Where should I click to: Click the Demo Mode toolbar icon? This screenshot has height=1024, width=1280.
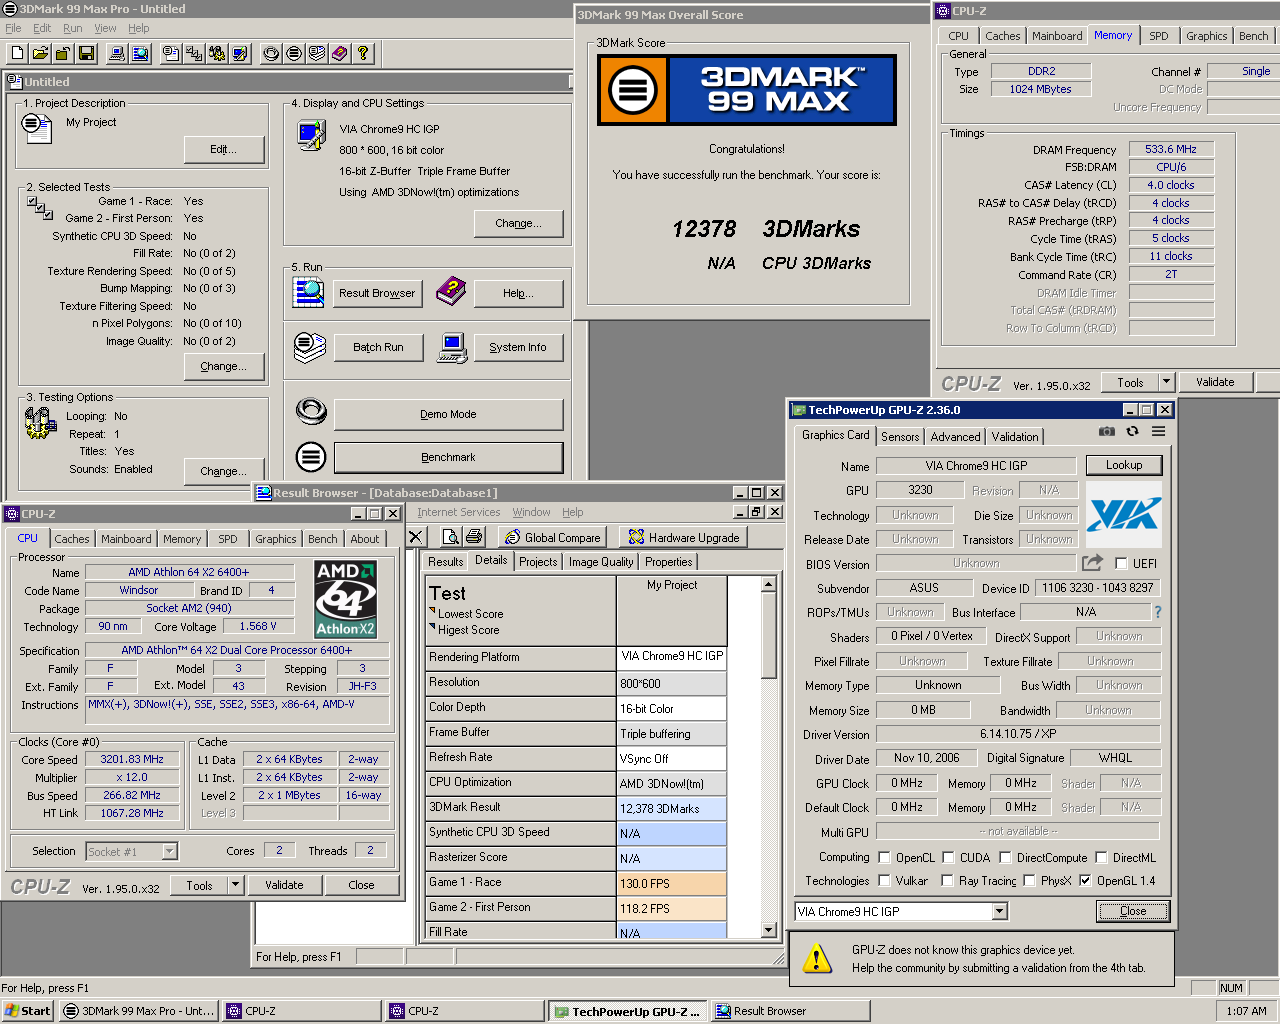point(271,54)
